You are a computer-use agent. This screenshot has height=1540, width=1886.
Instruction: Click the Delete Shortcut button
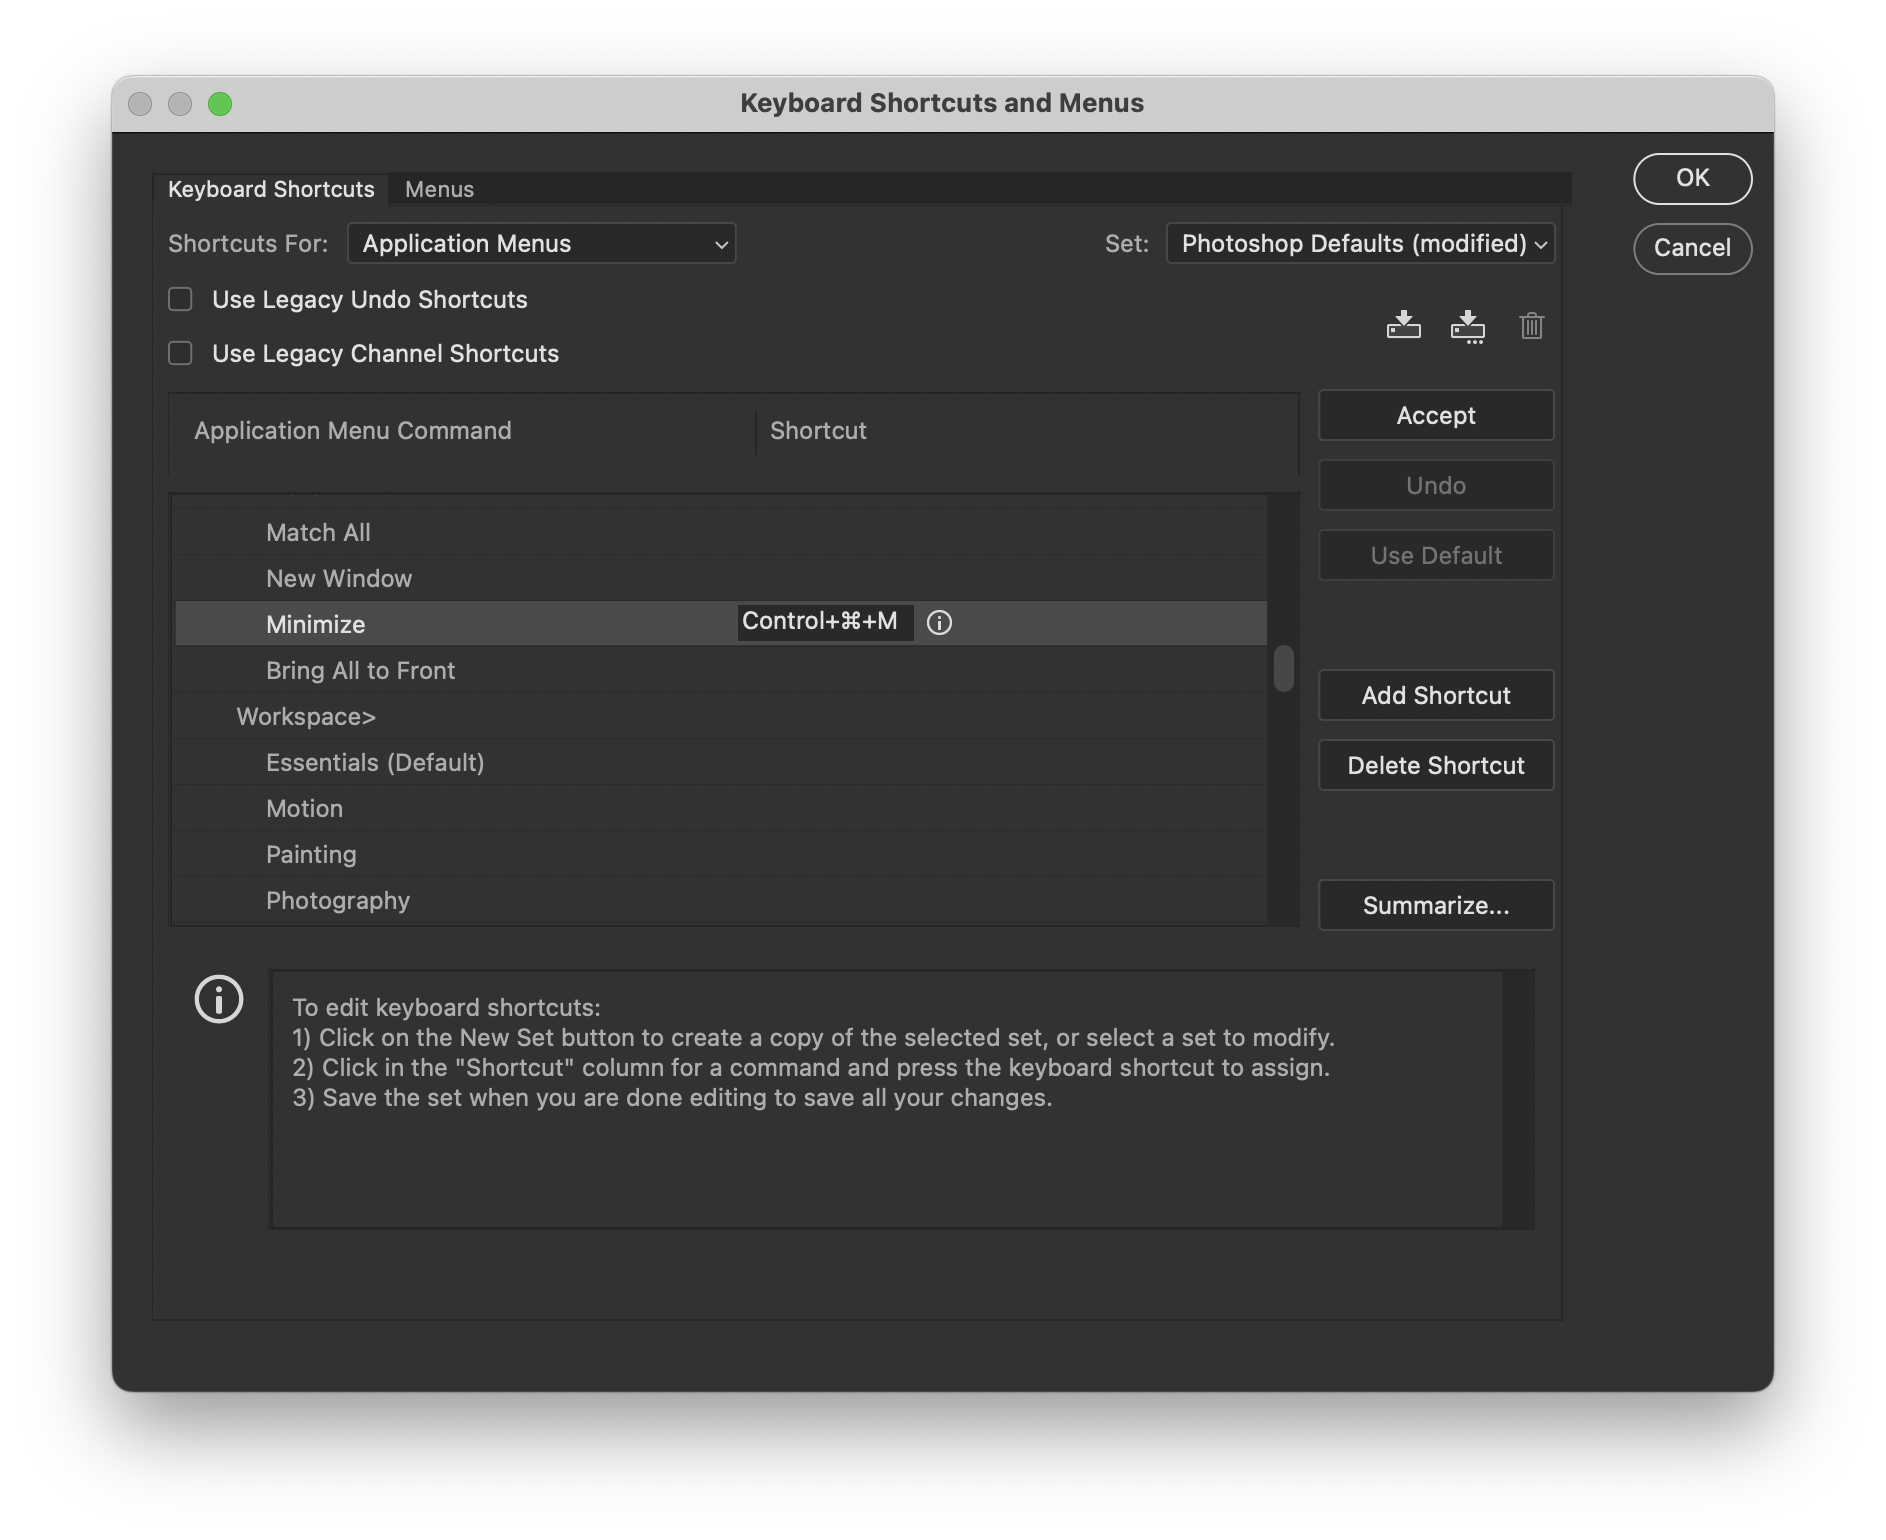coord(1436,765)
